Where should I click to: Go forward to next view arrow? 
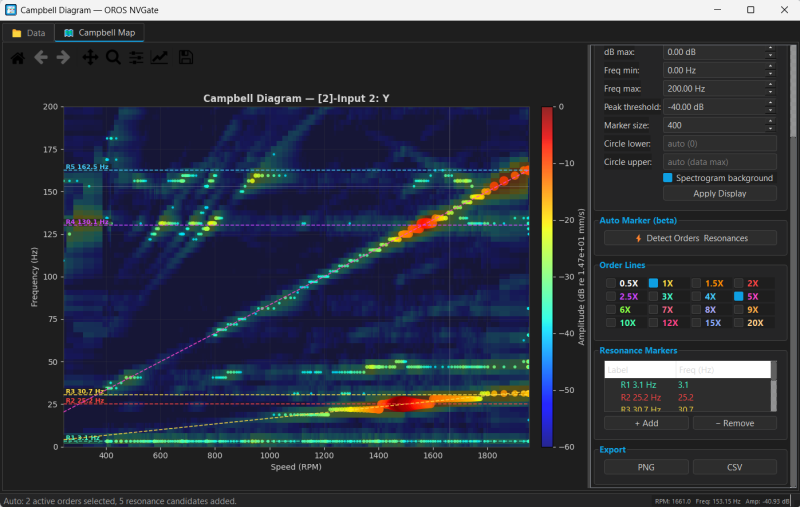(x=63, y=58)
